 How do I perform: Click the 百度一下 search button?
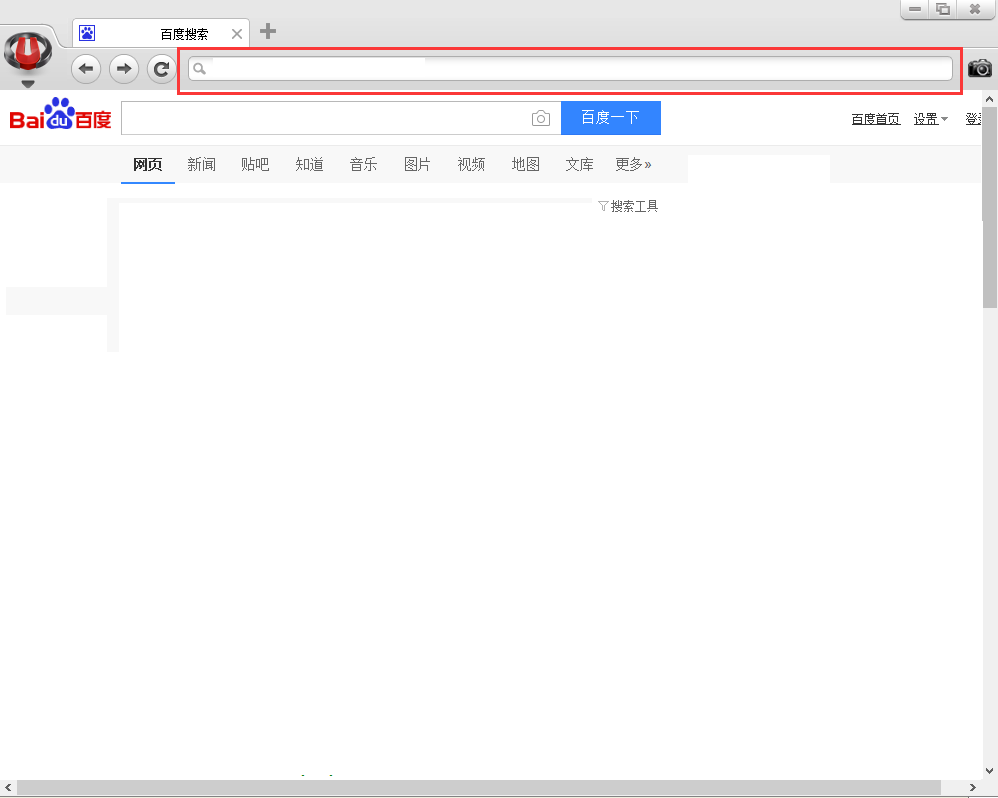(611, 118)
